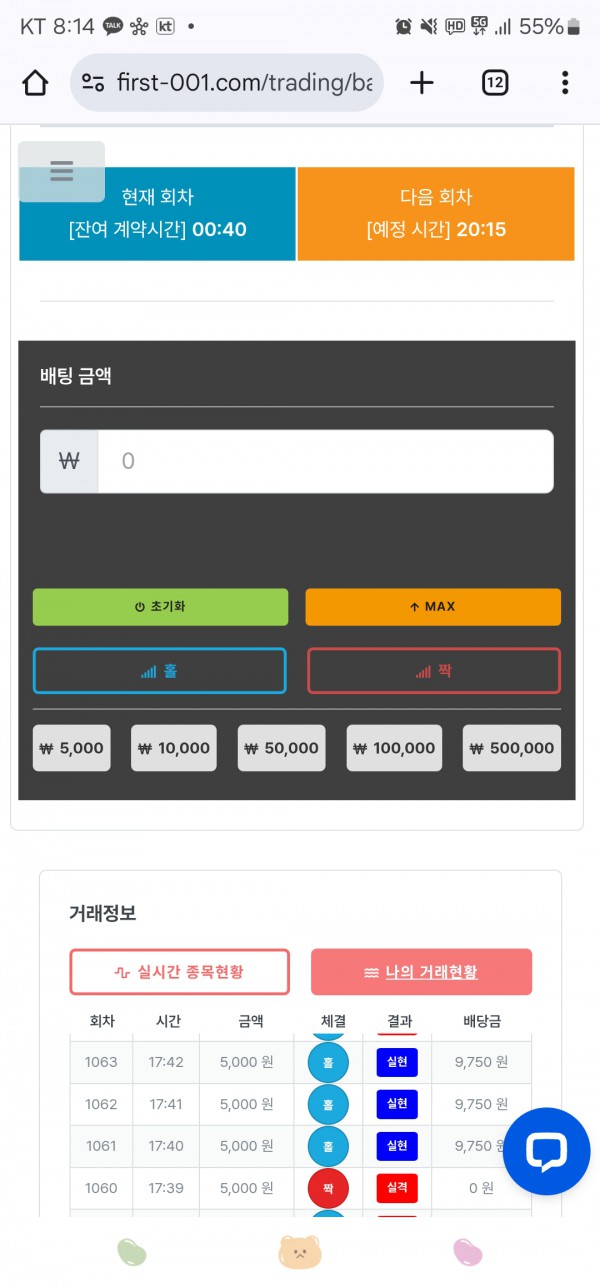Switch to 실시간 종목현황 tab
600x1287 pixels.
click(179, 972)
